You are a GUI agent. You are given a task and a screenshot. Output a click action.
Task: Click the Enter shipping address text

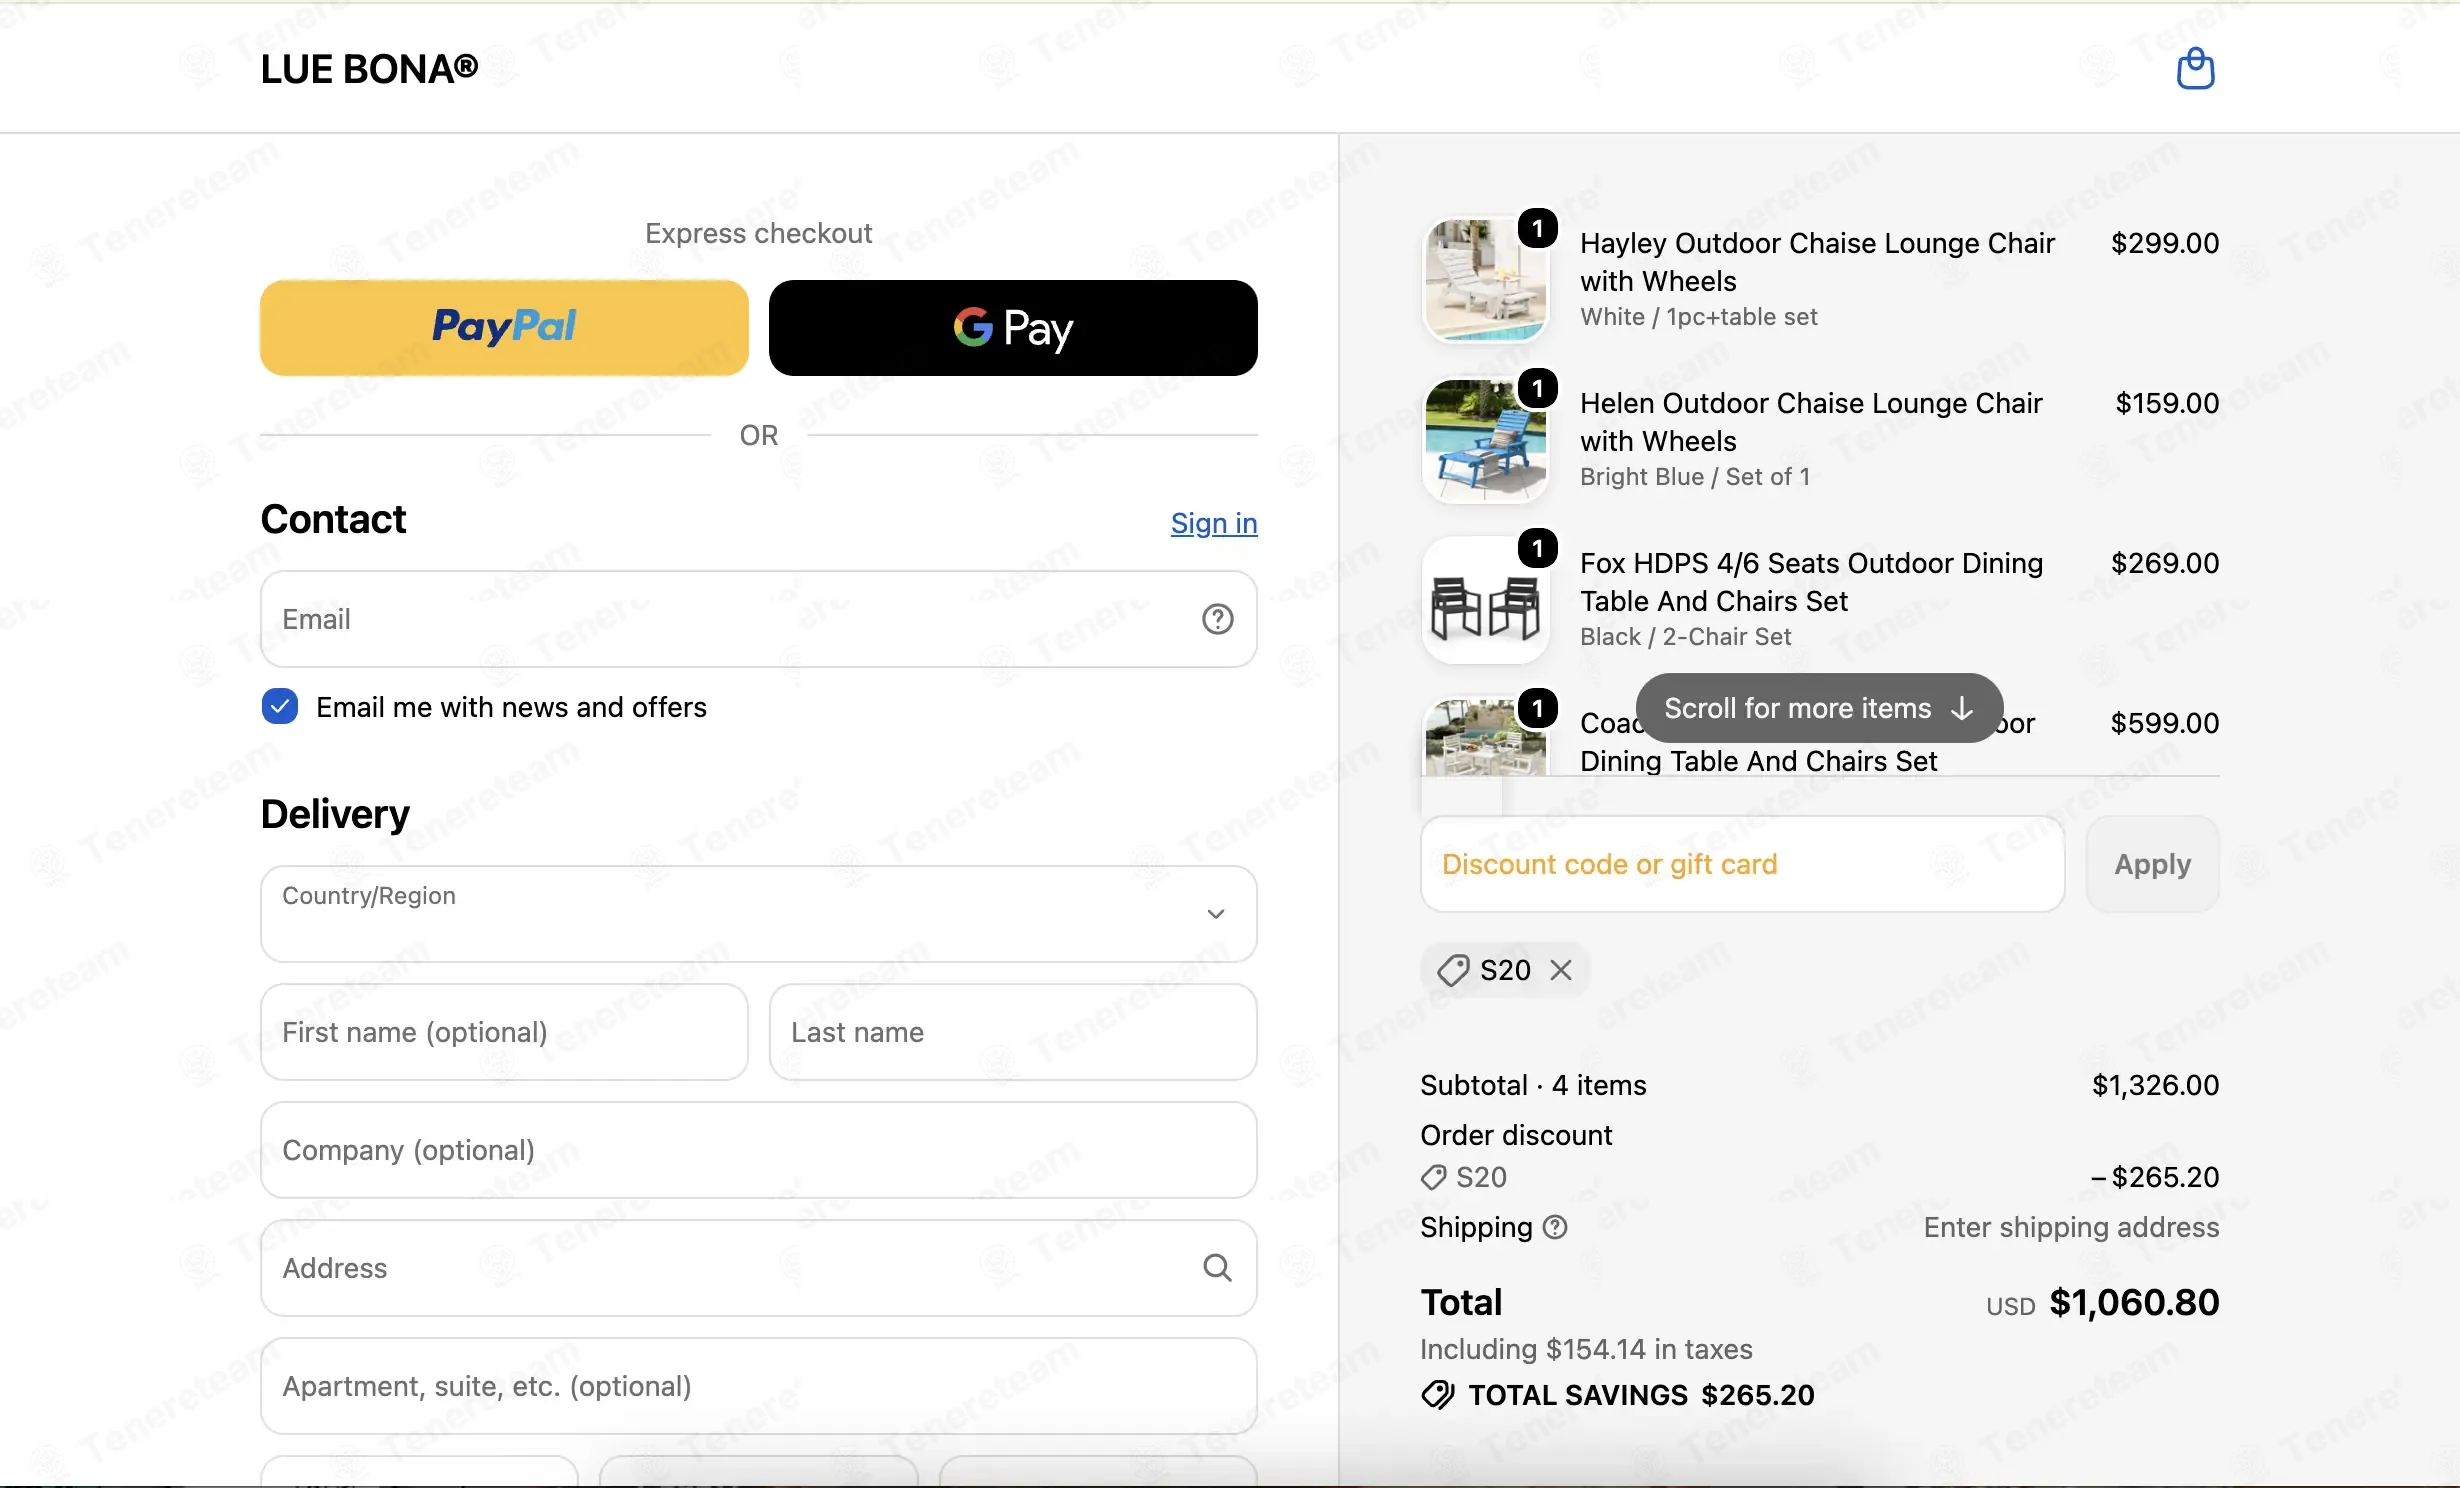click(x=2071, y=1226)
